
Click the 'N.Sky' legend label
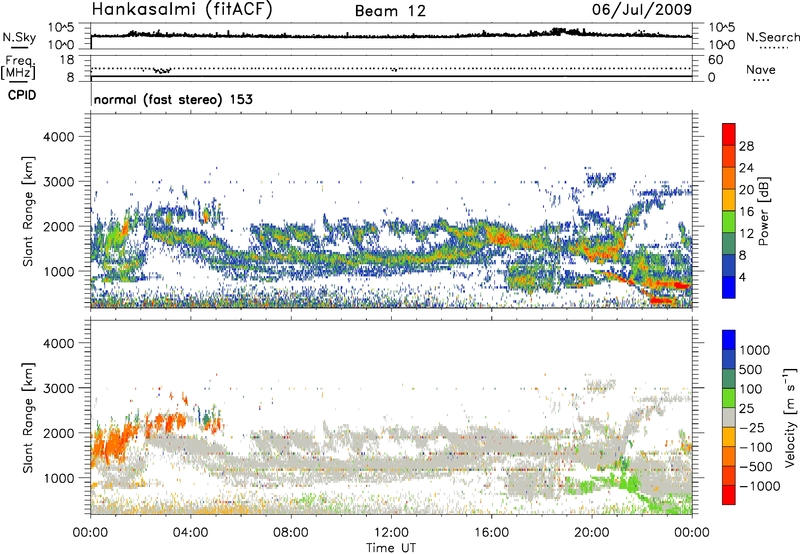coord(19,37)
